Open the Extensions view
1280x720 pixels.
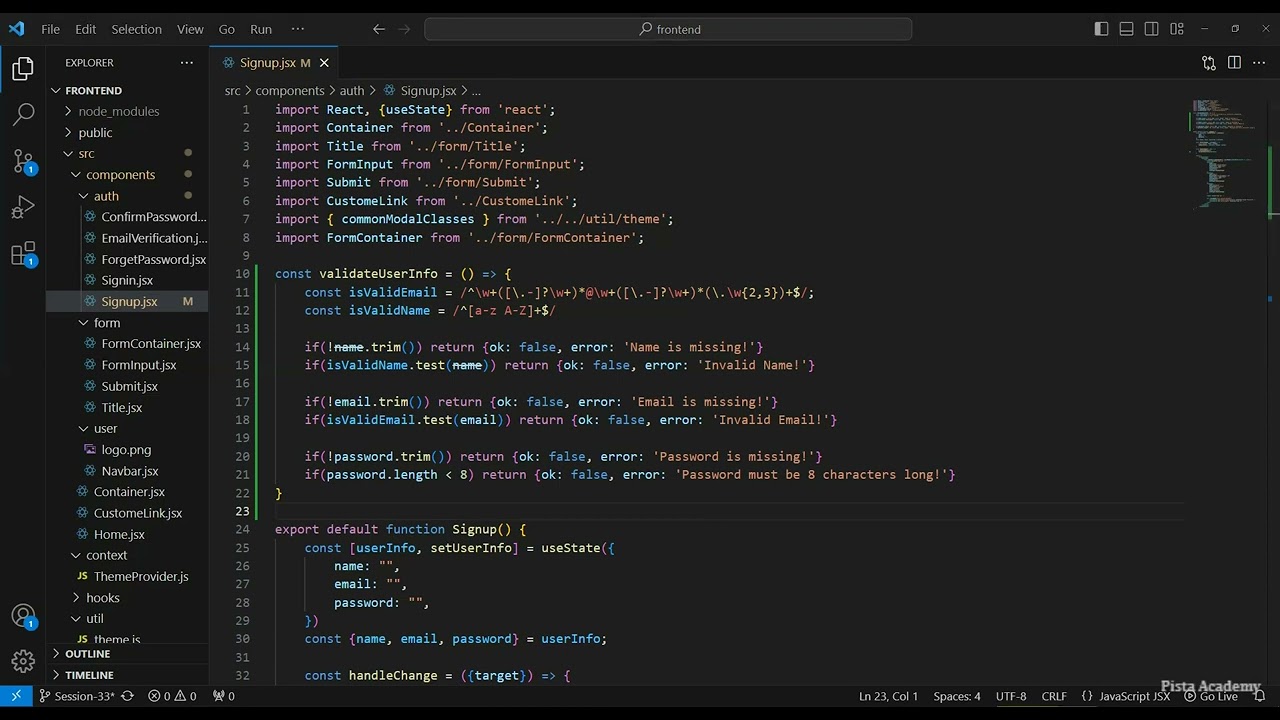[23, 254]
